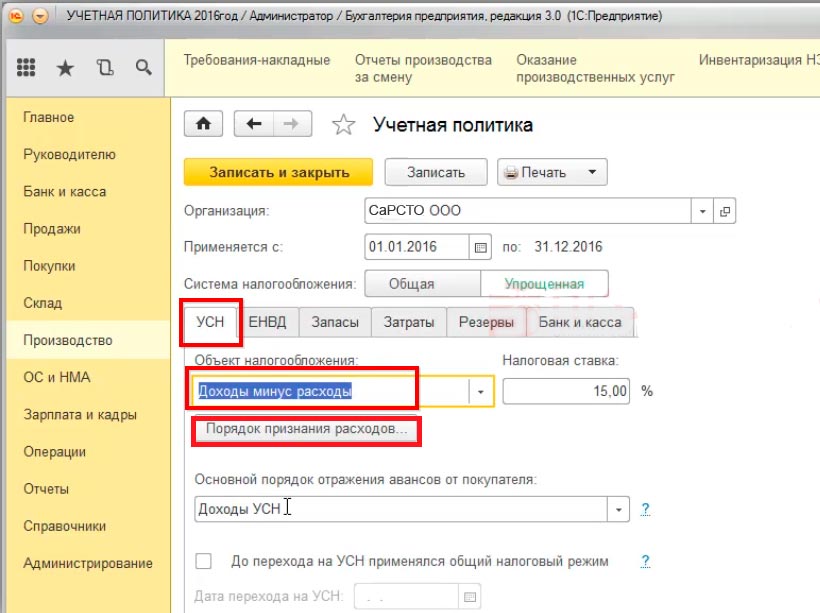Image resolution: width=820 pixels, height=613 pixels.
Task: Open organization record with open-form icon
Action: click(x=725, y=212)
